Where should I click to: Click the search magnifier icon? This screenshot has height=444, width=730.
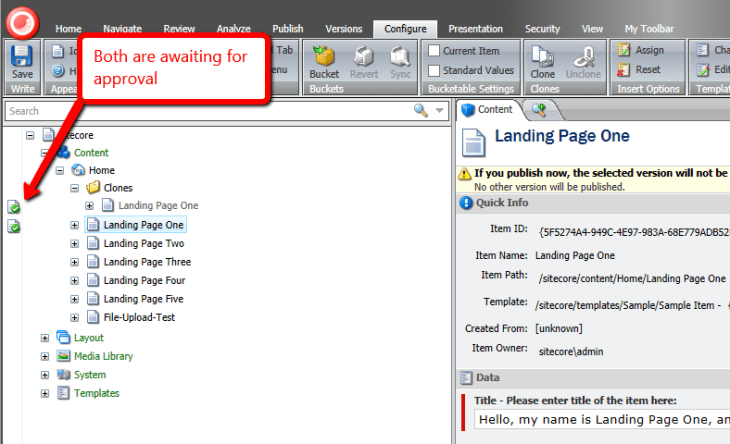[x=421, y=110]
